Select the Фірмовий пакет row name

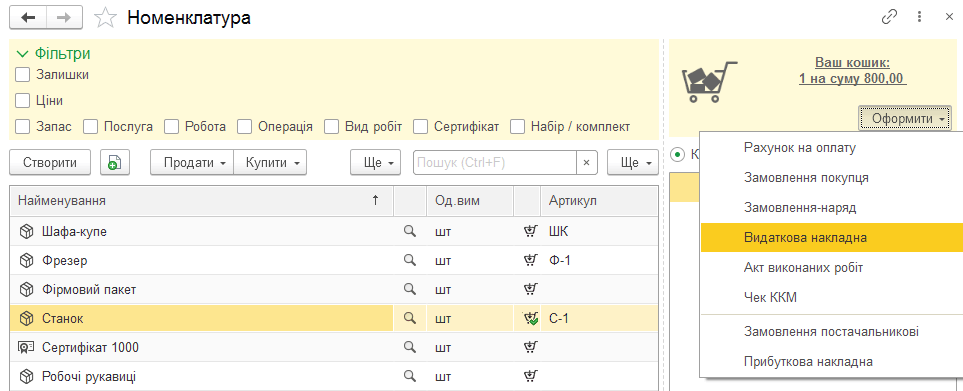point(89,290)
